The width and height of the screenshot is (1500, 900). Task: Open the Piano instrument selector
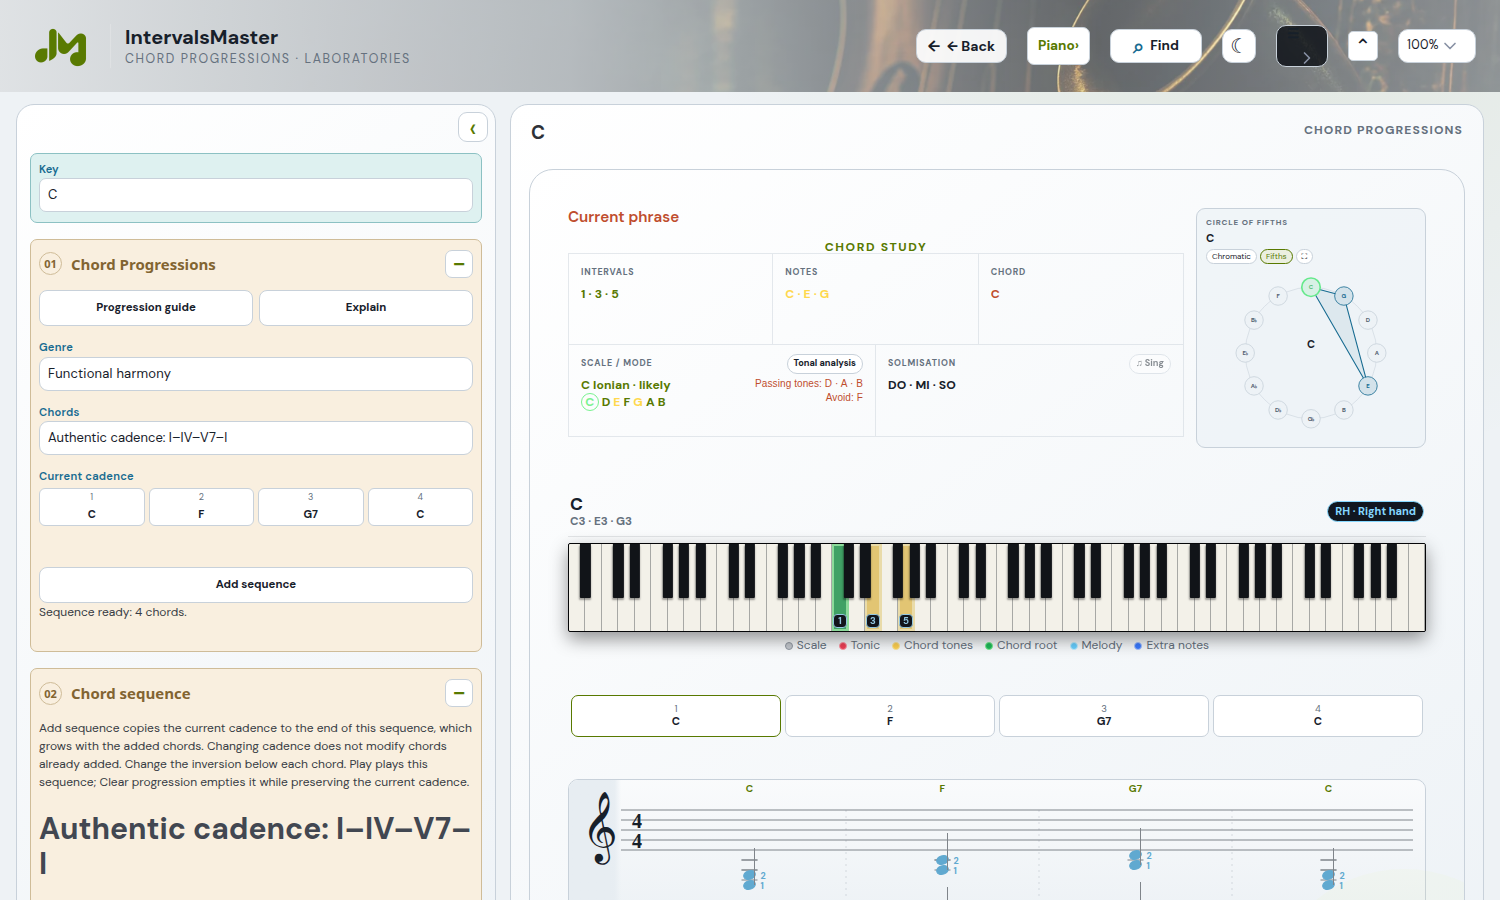[x=1058, y=46]
